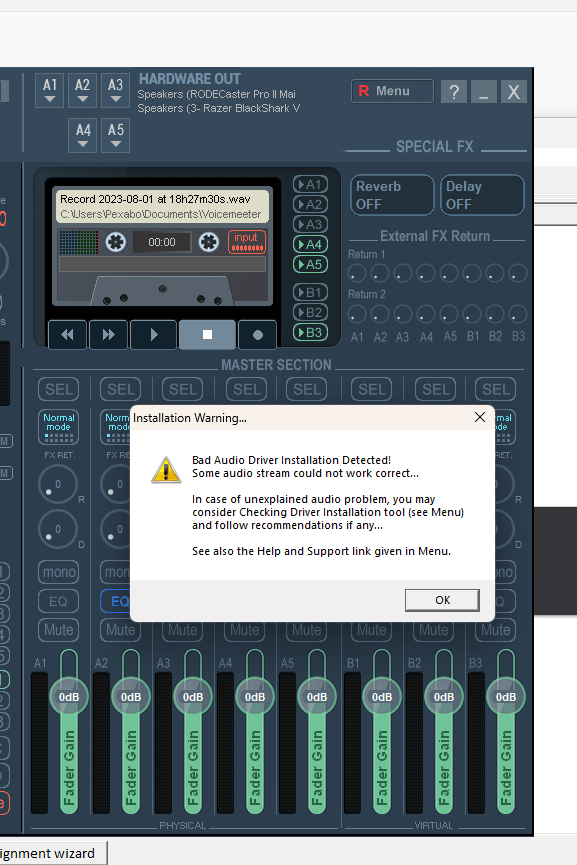Start recording with the record button
Viewport: 577px width, 865px height.
click(x=257, y=335)
